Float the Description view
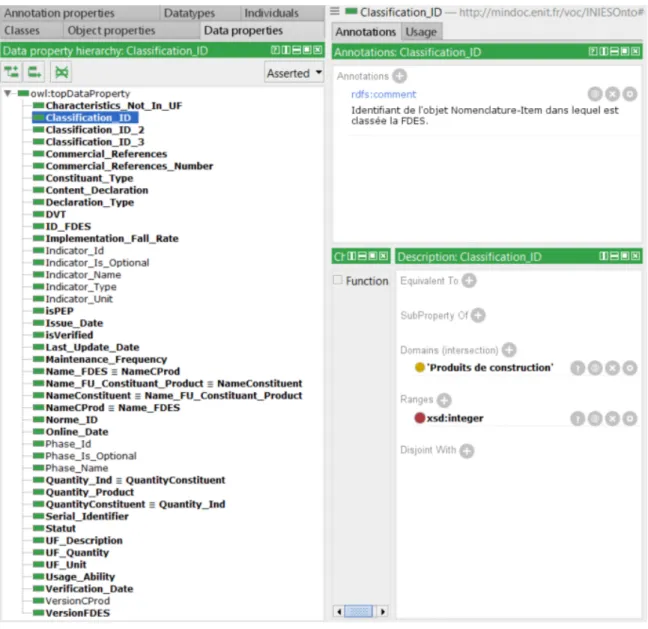The image size is (648, 629). tap(625, 256)
